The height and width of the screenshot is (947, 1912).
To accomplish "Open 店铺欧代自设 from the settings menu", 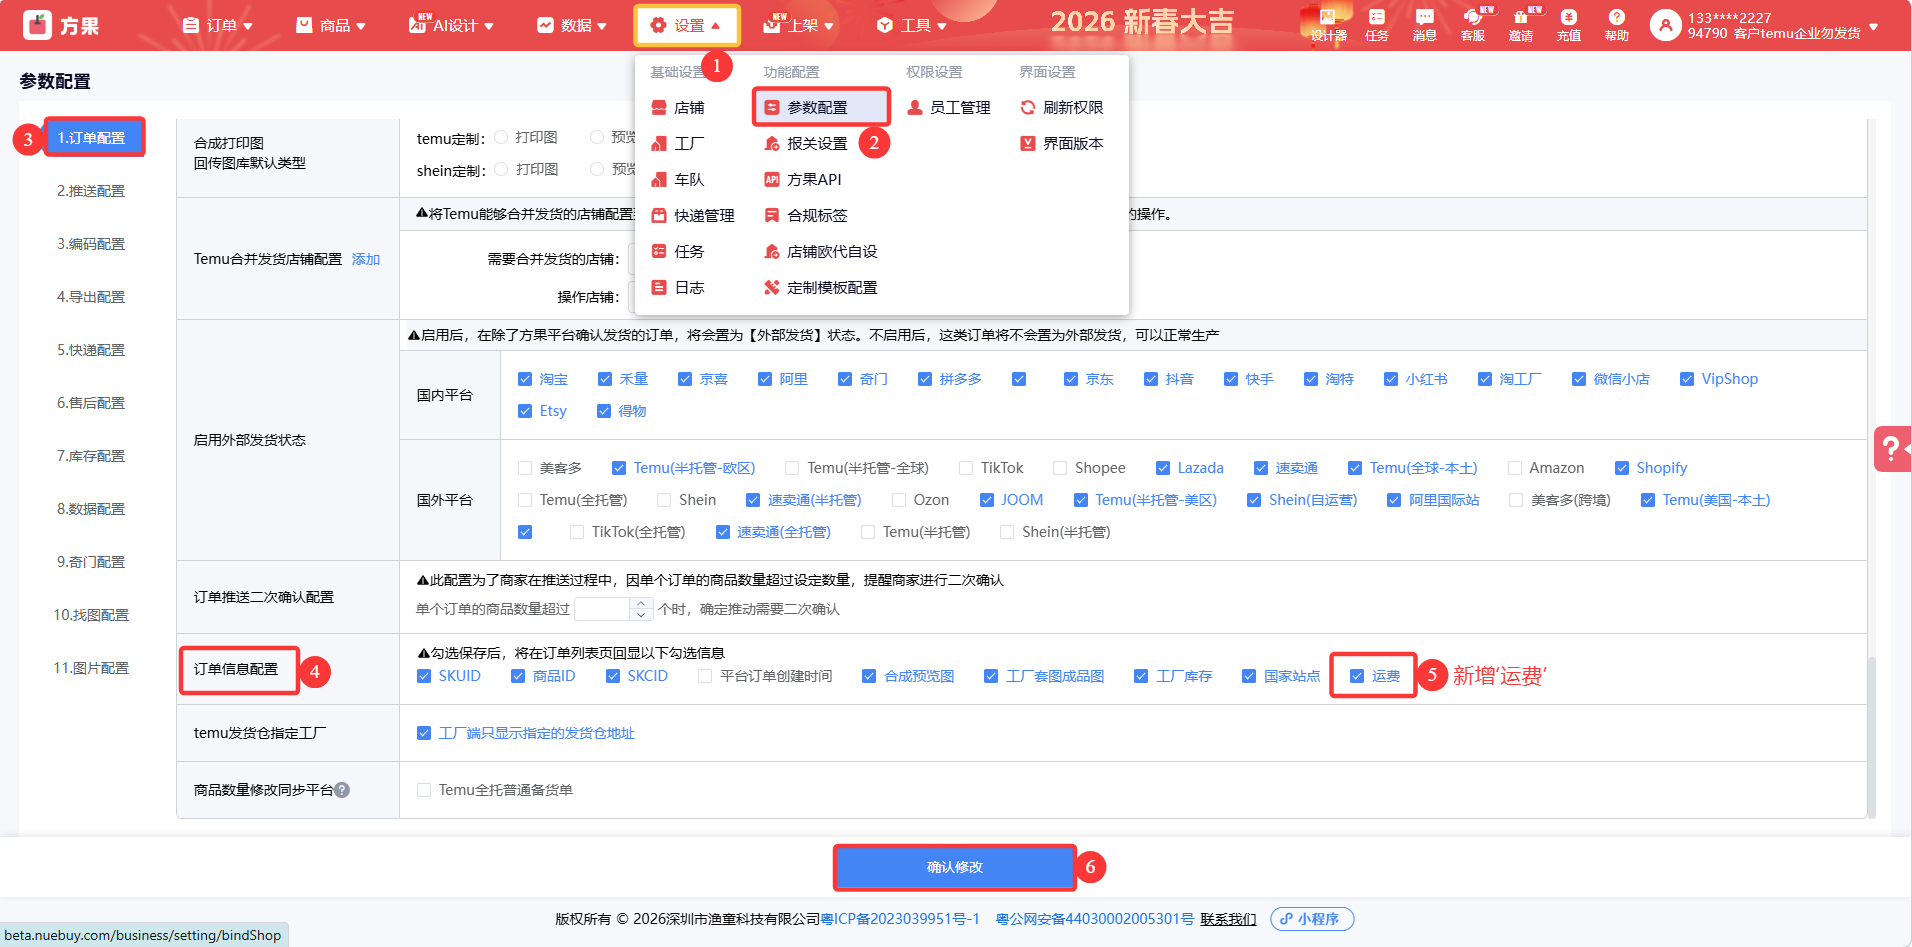I will pos(821,252).
